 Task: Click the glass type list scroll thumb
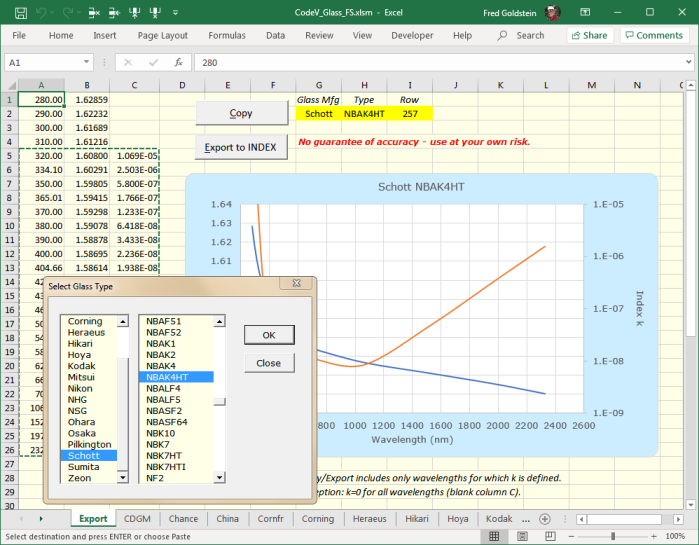(219, 402)
